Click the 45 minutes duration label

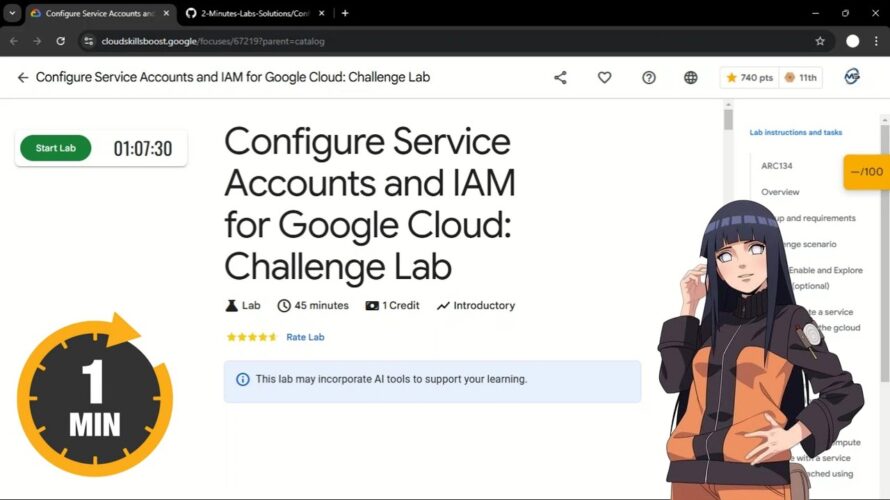pyautogui.click(x=321, y=305)
